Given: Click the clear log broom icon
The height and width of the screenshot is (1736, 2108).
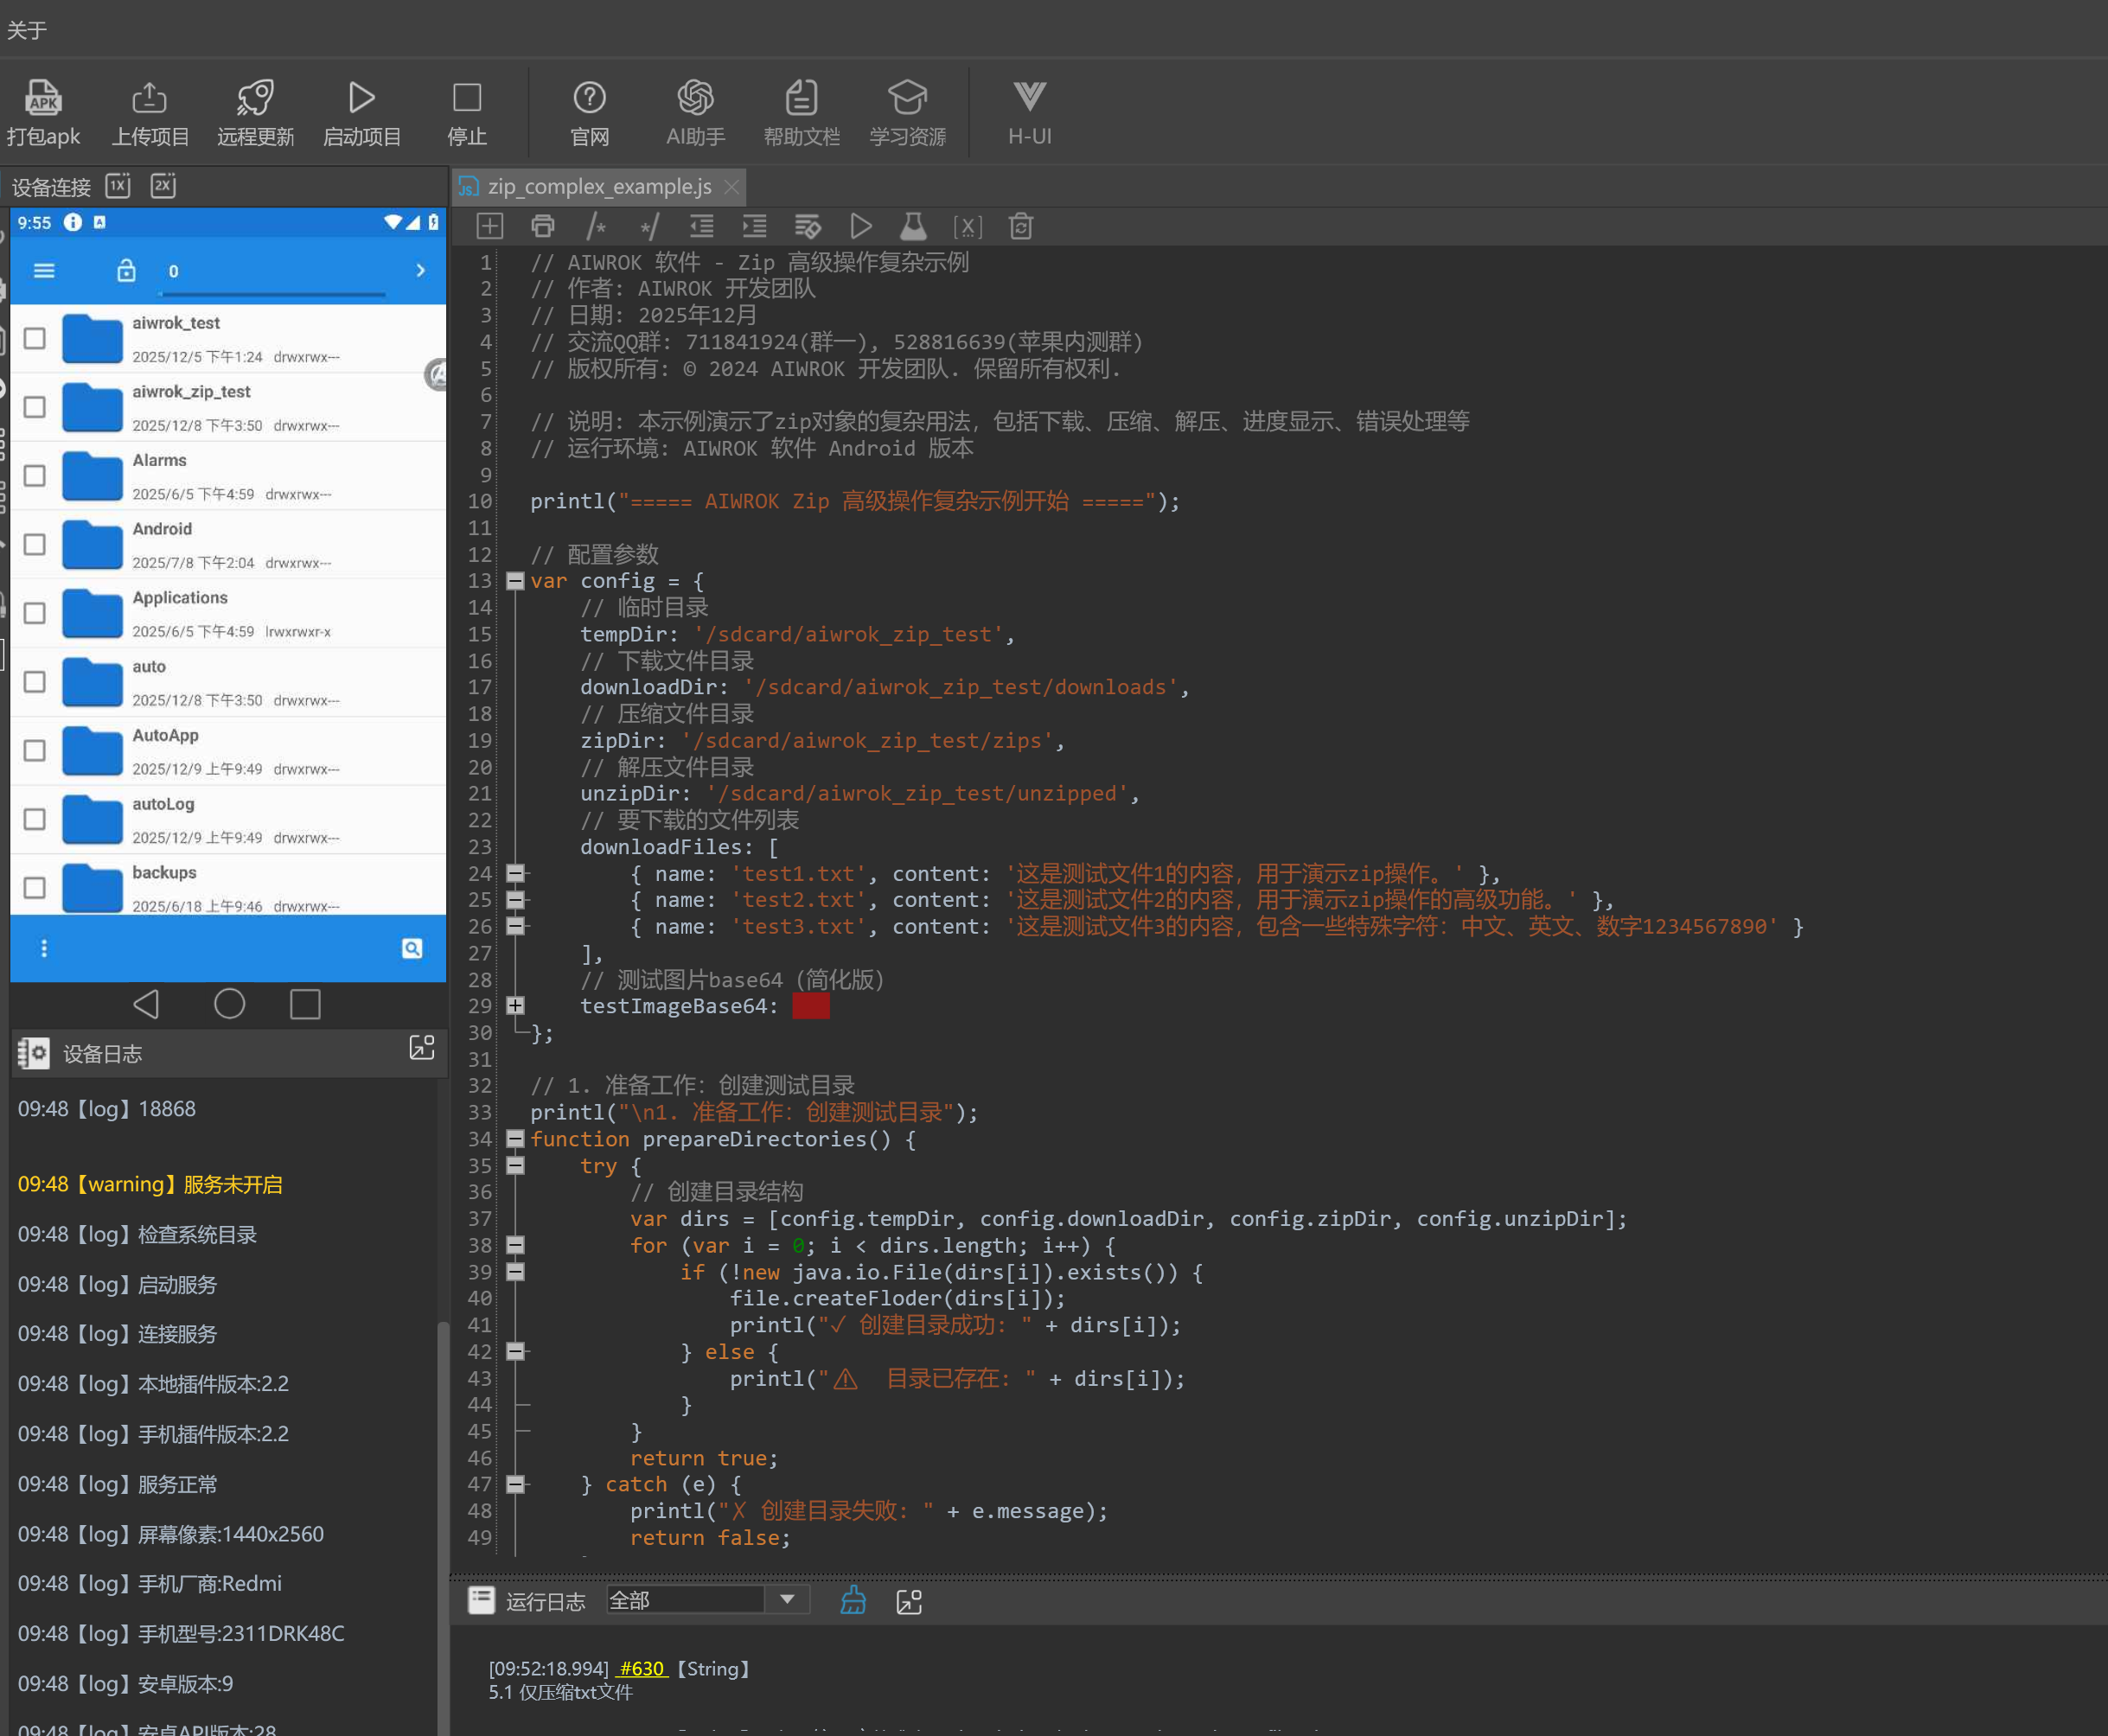Looking at the screenshot, I should (853, 1601).
